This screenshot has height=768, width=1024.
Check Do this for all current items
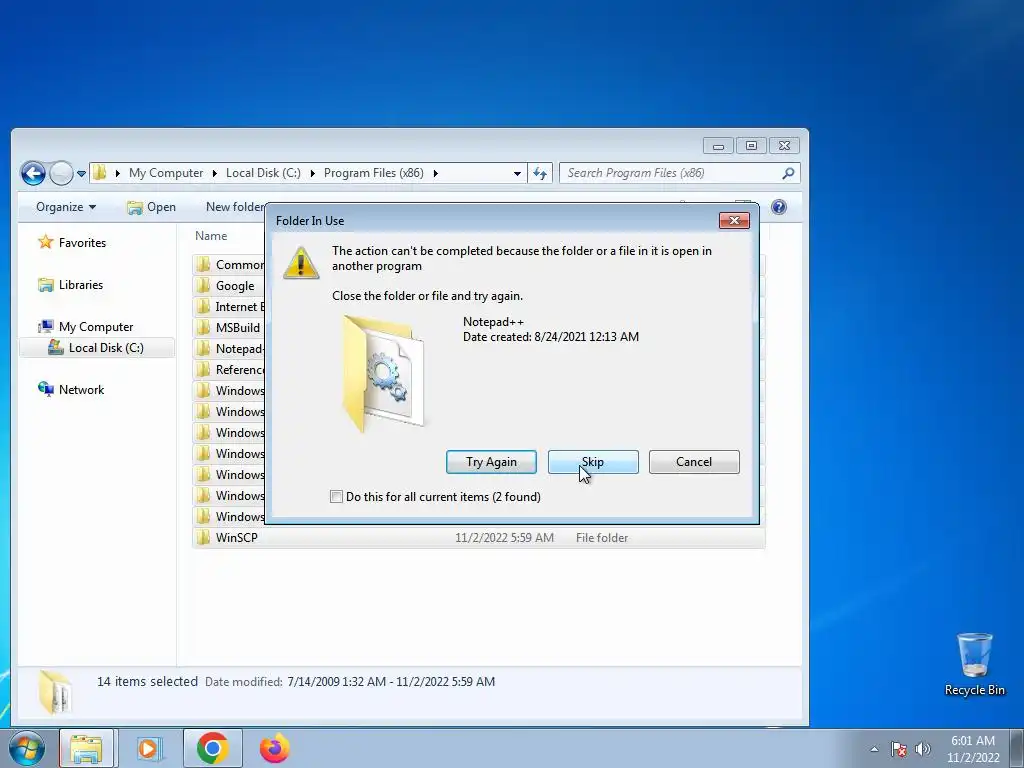(336, 497)
